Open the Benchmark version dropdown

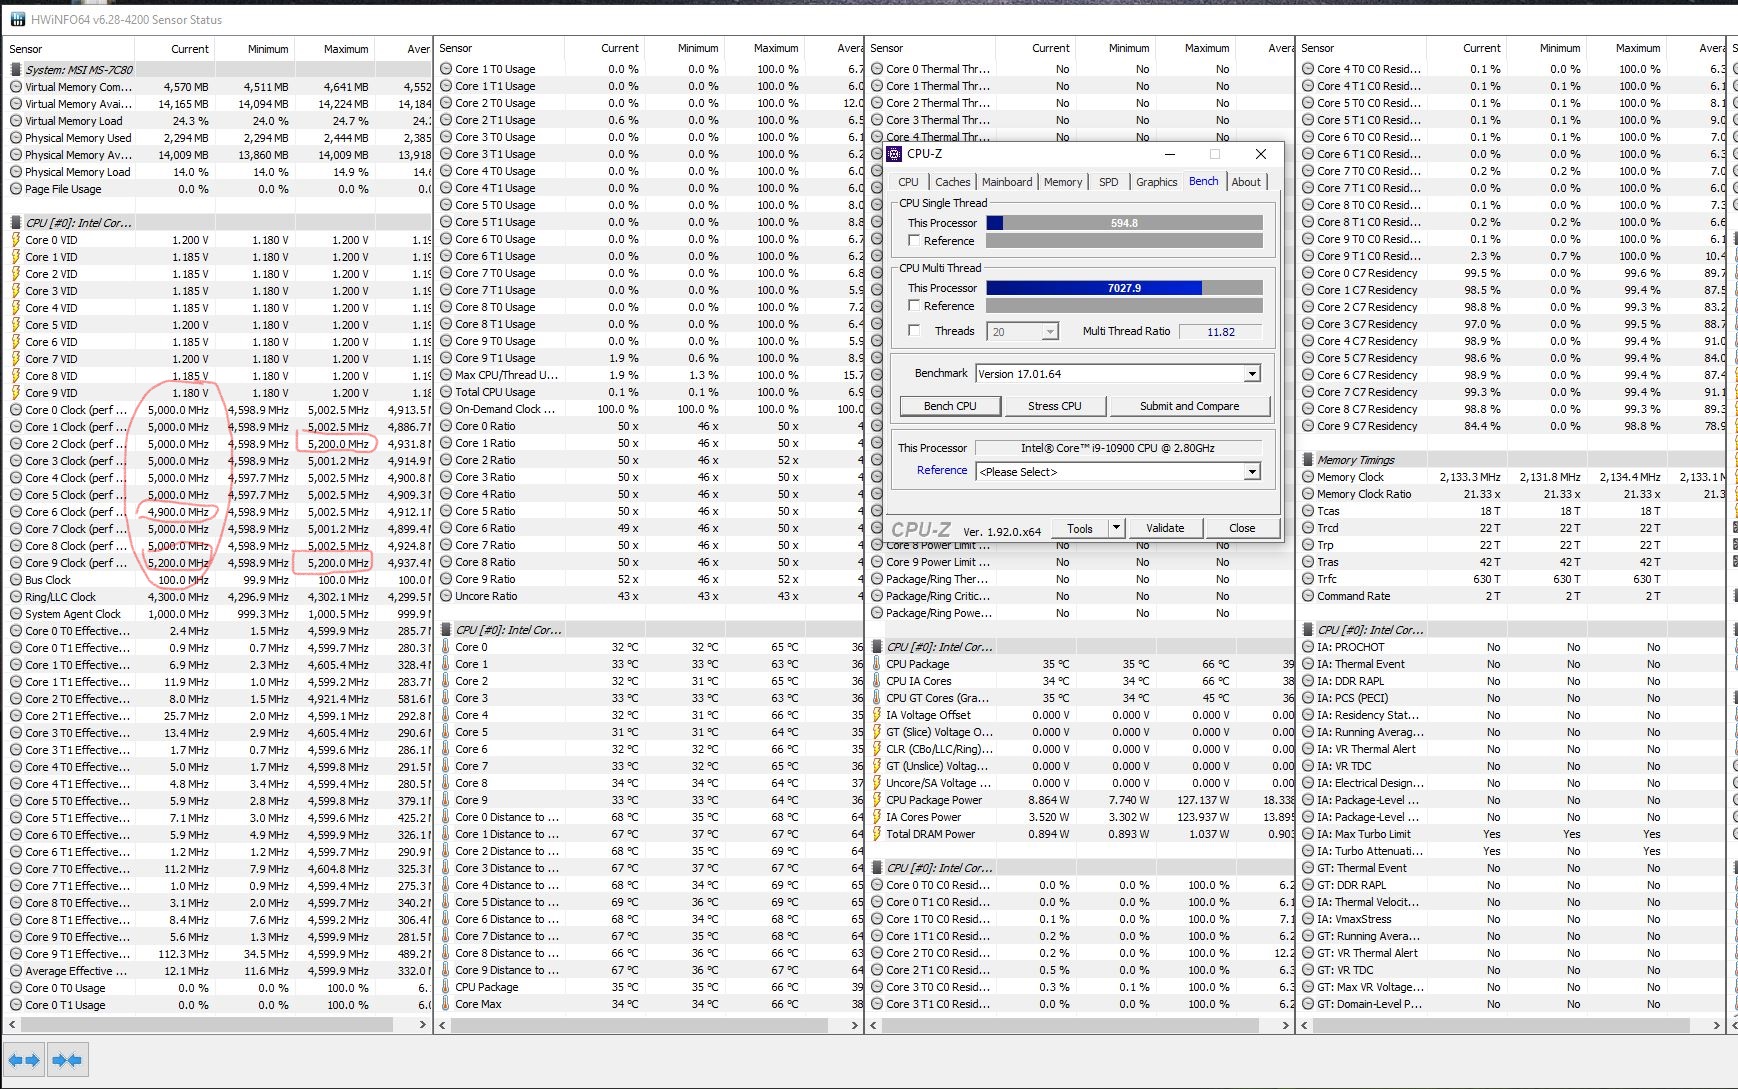pyautogui.click(x=1252, y=374)
